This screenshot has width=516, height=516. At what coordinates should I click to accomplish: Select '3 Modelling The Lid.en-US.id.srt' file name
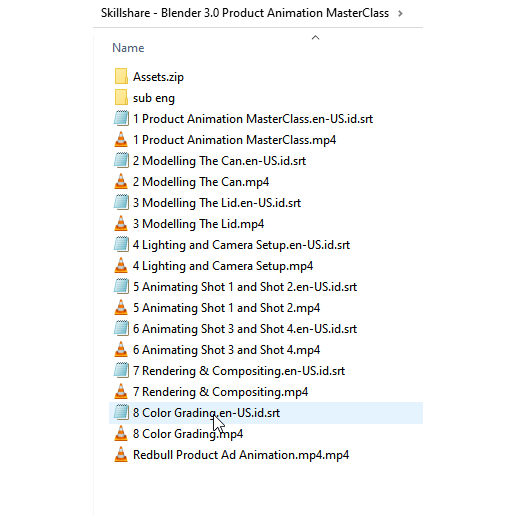tap(217, 203)
